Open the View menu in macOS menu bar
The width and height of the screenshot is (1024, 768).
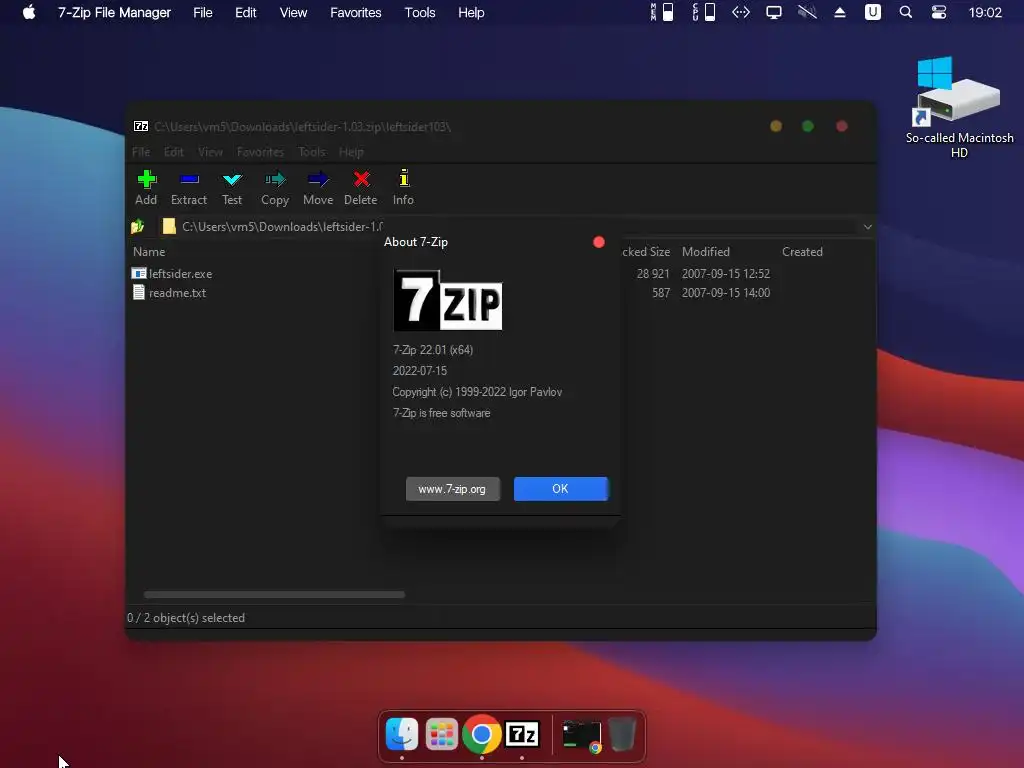pos(293,12)
